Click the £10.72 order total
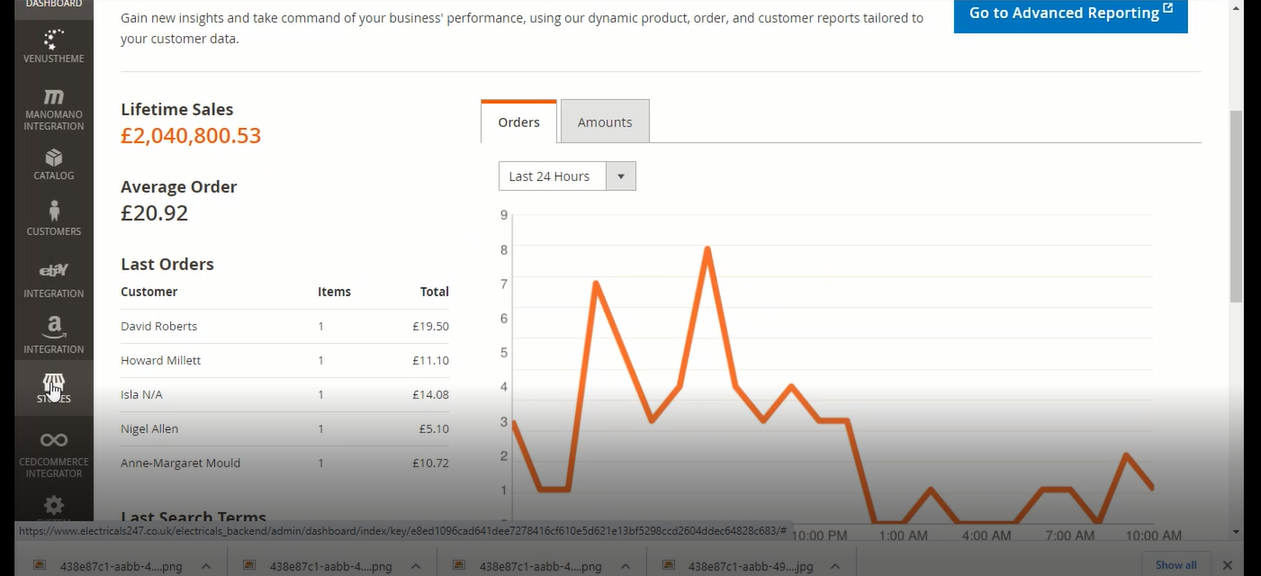The height and width of the screenshot is (576, 1261). coord(430,463)
